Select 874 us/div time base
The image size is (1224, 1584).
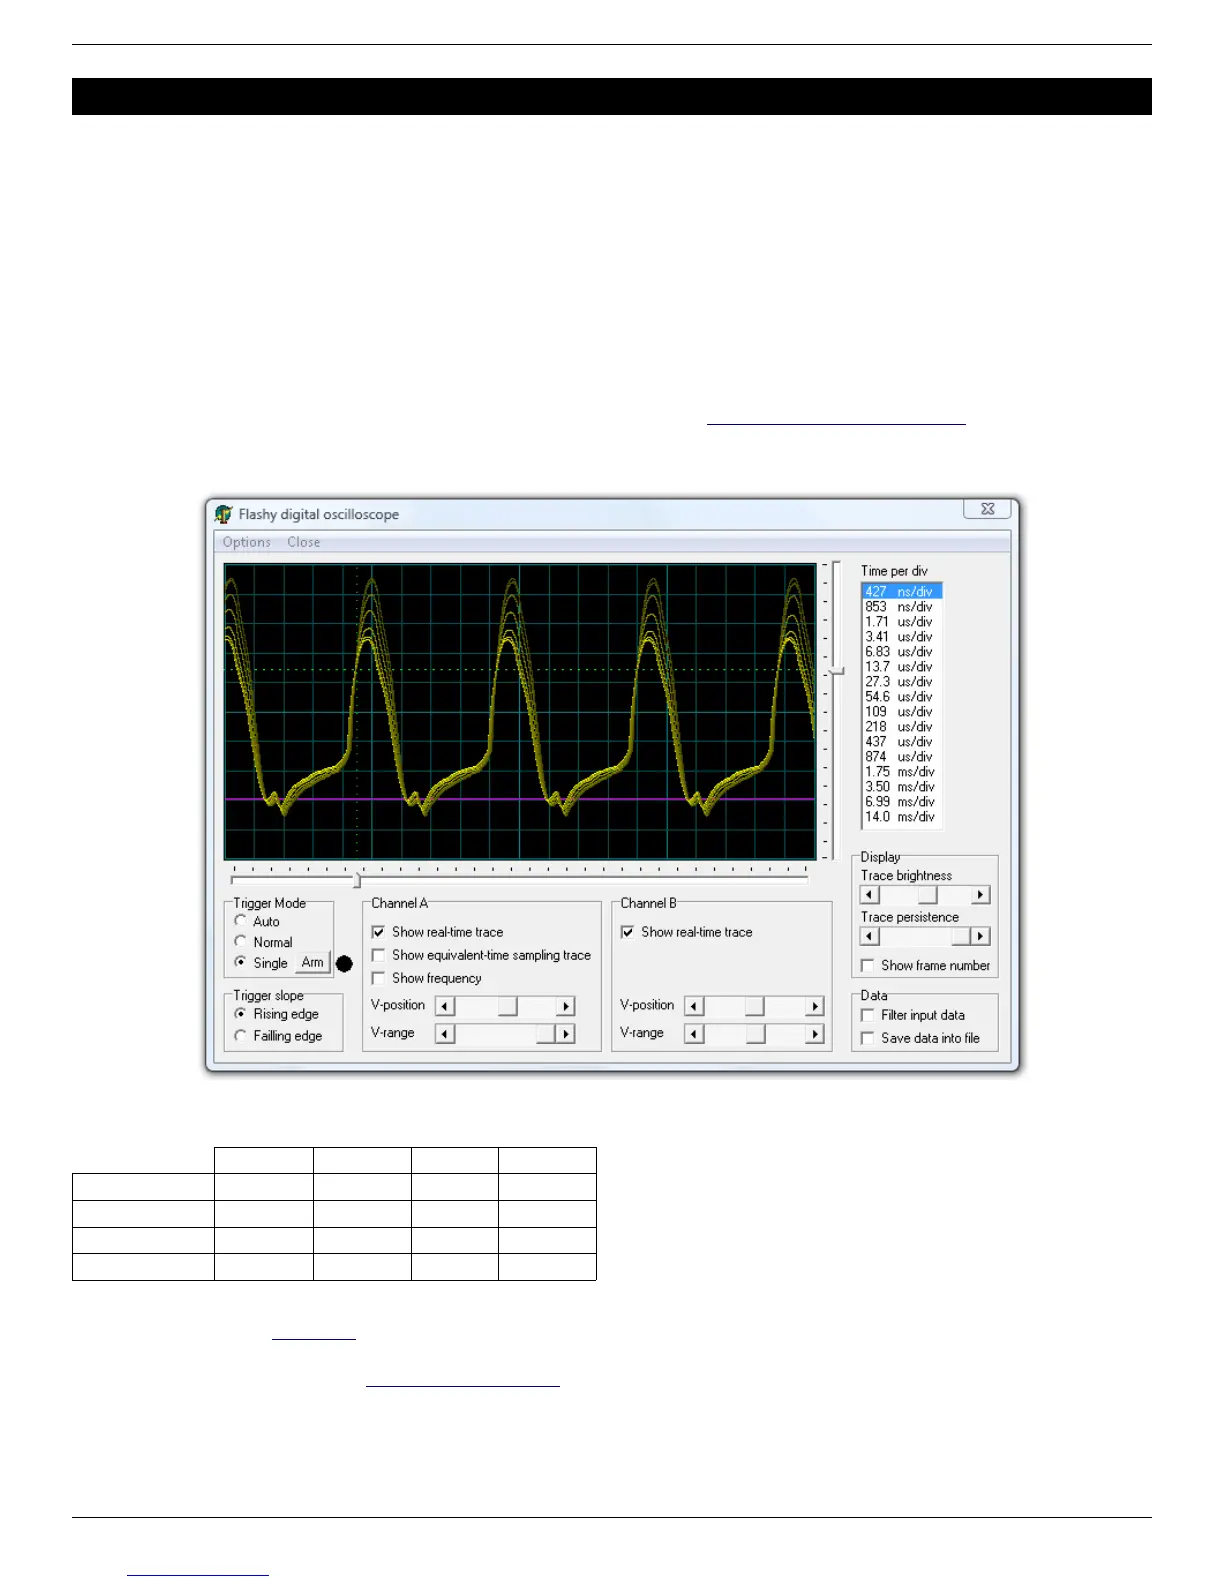pos(902,756)
